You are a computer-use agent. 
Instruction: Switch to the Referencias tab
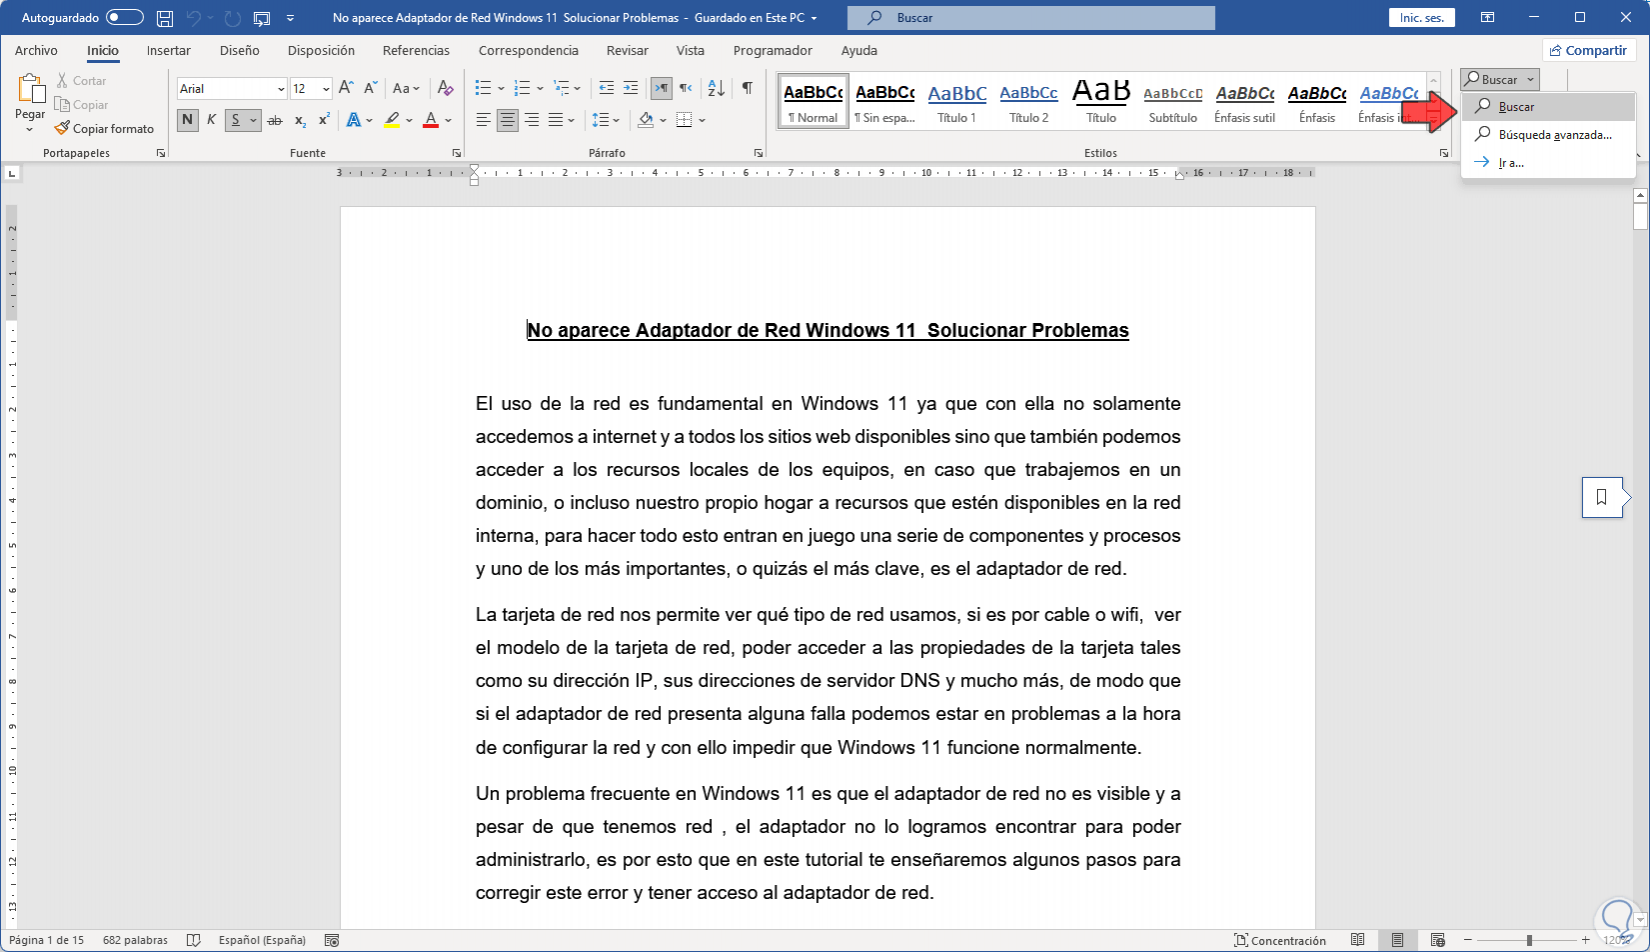(416, 50)
